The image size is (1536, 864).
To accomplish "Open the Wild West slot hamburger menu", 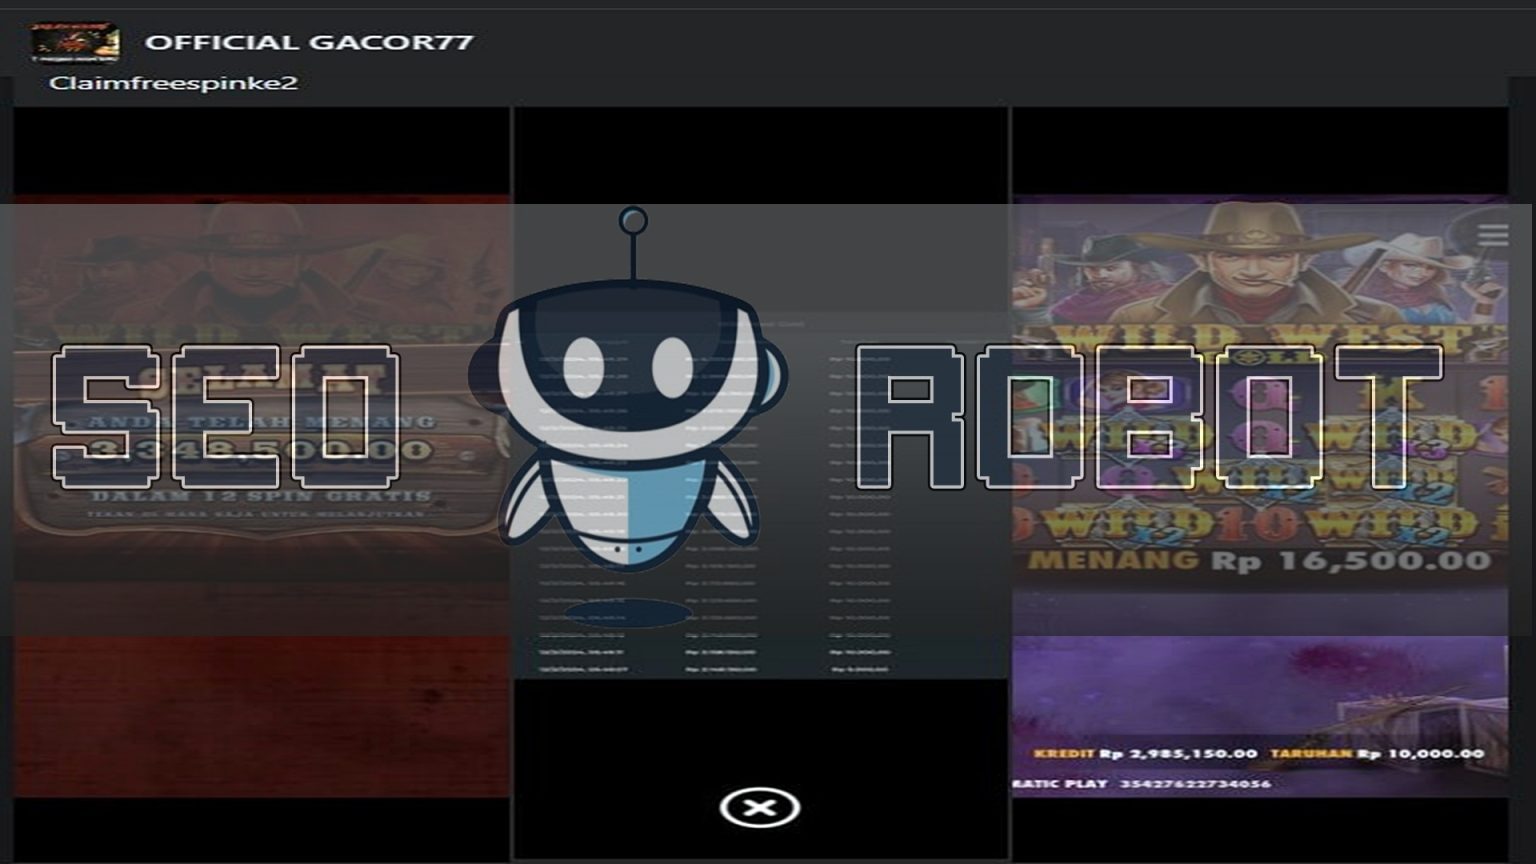I will coord(1493,235).
